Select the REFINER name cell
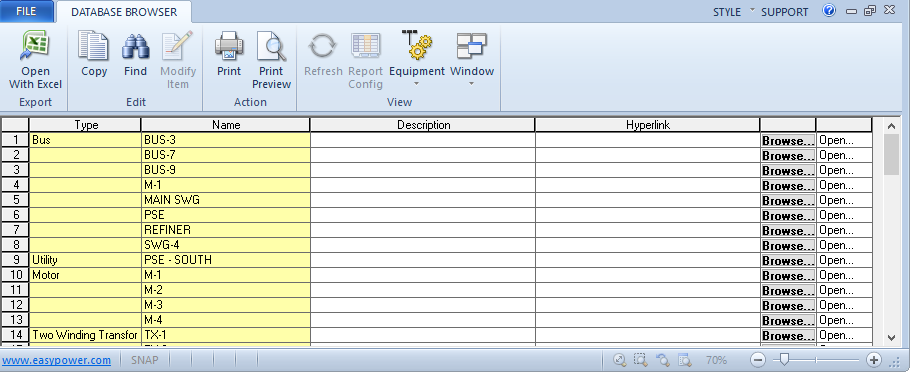Image resolution: width=910 pixels, height=372 pixels. (x=226, y=230)
